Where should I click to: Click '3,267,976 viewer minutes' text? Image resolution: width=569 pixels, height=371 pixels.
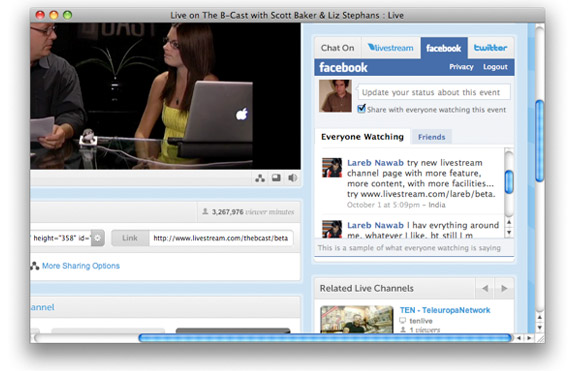pyautogui.click(x=253, y=212)
